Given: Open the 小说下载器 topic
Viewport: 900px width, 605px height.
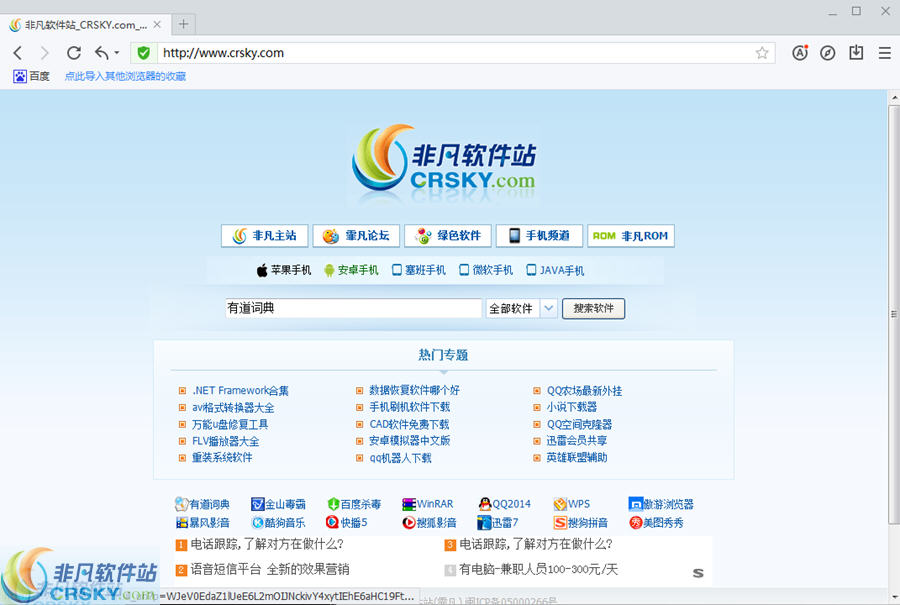Looking at the screenshot, I should pos(572,407).
